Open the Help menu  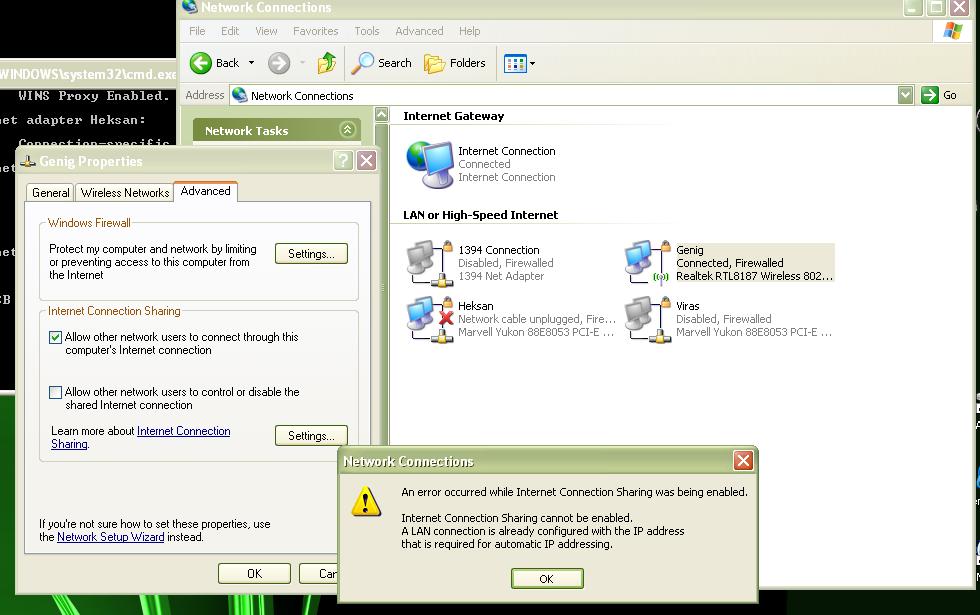click(469, 31)
